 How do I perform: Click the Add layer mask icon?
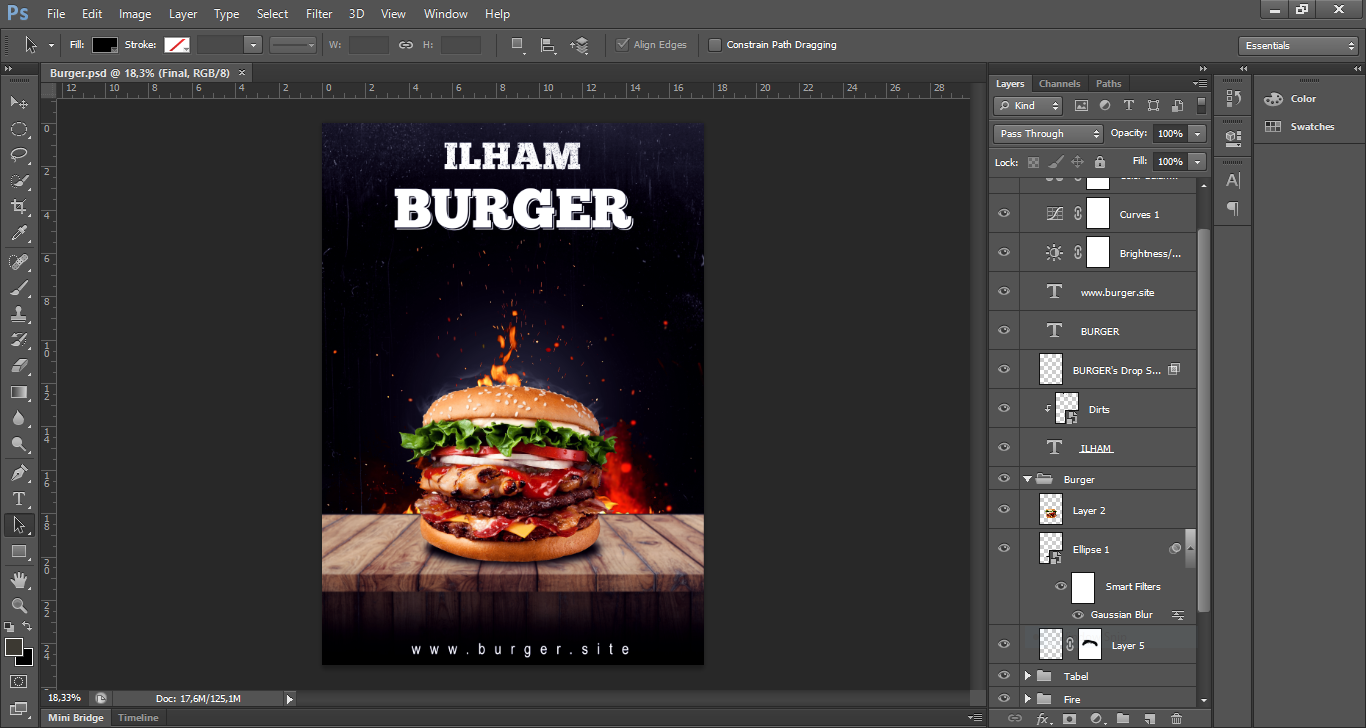coord(1069,719)
